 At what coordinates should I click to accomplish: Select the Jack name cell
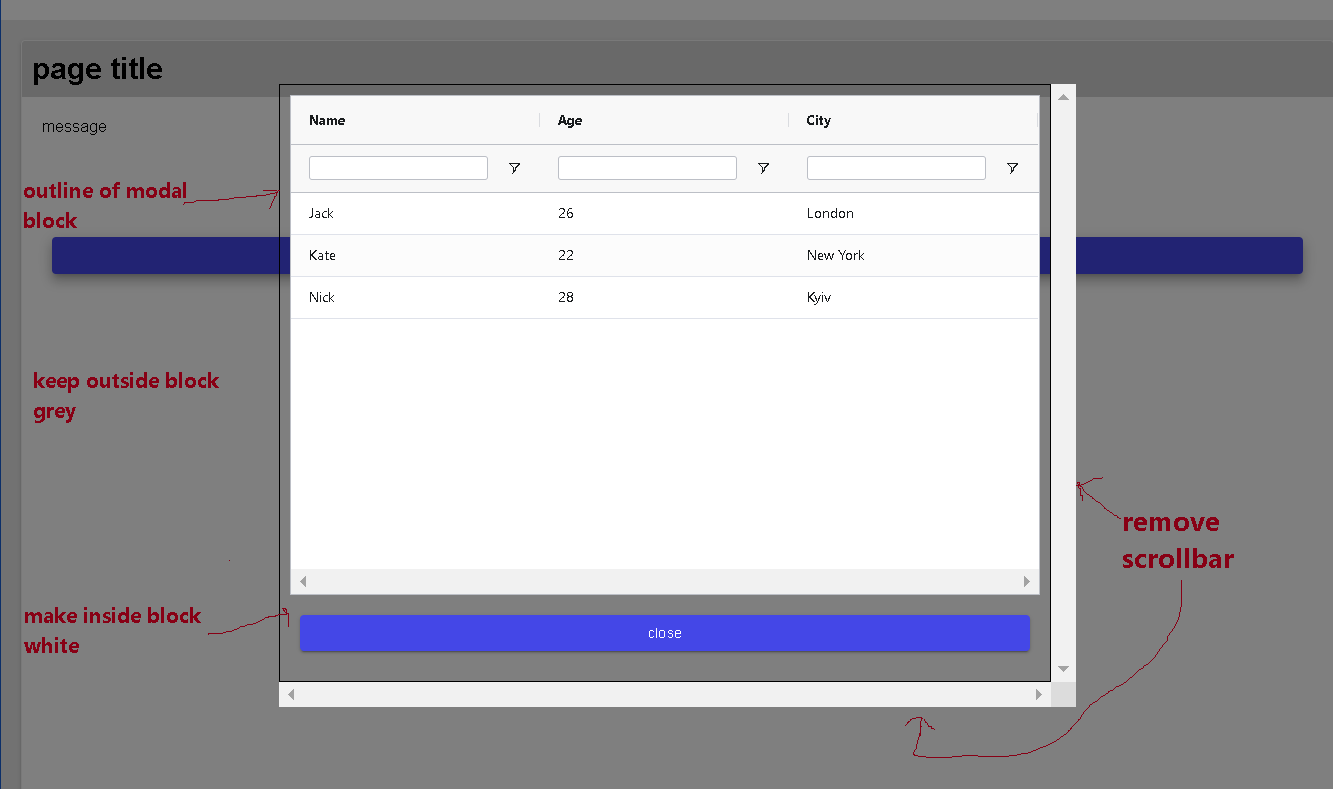coord(415,213)
